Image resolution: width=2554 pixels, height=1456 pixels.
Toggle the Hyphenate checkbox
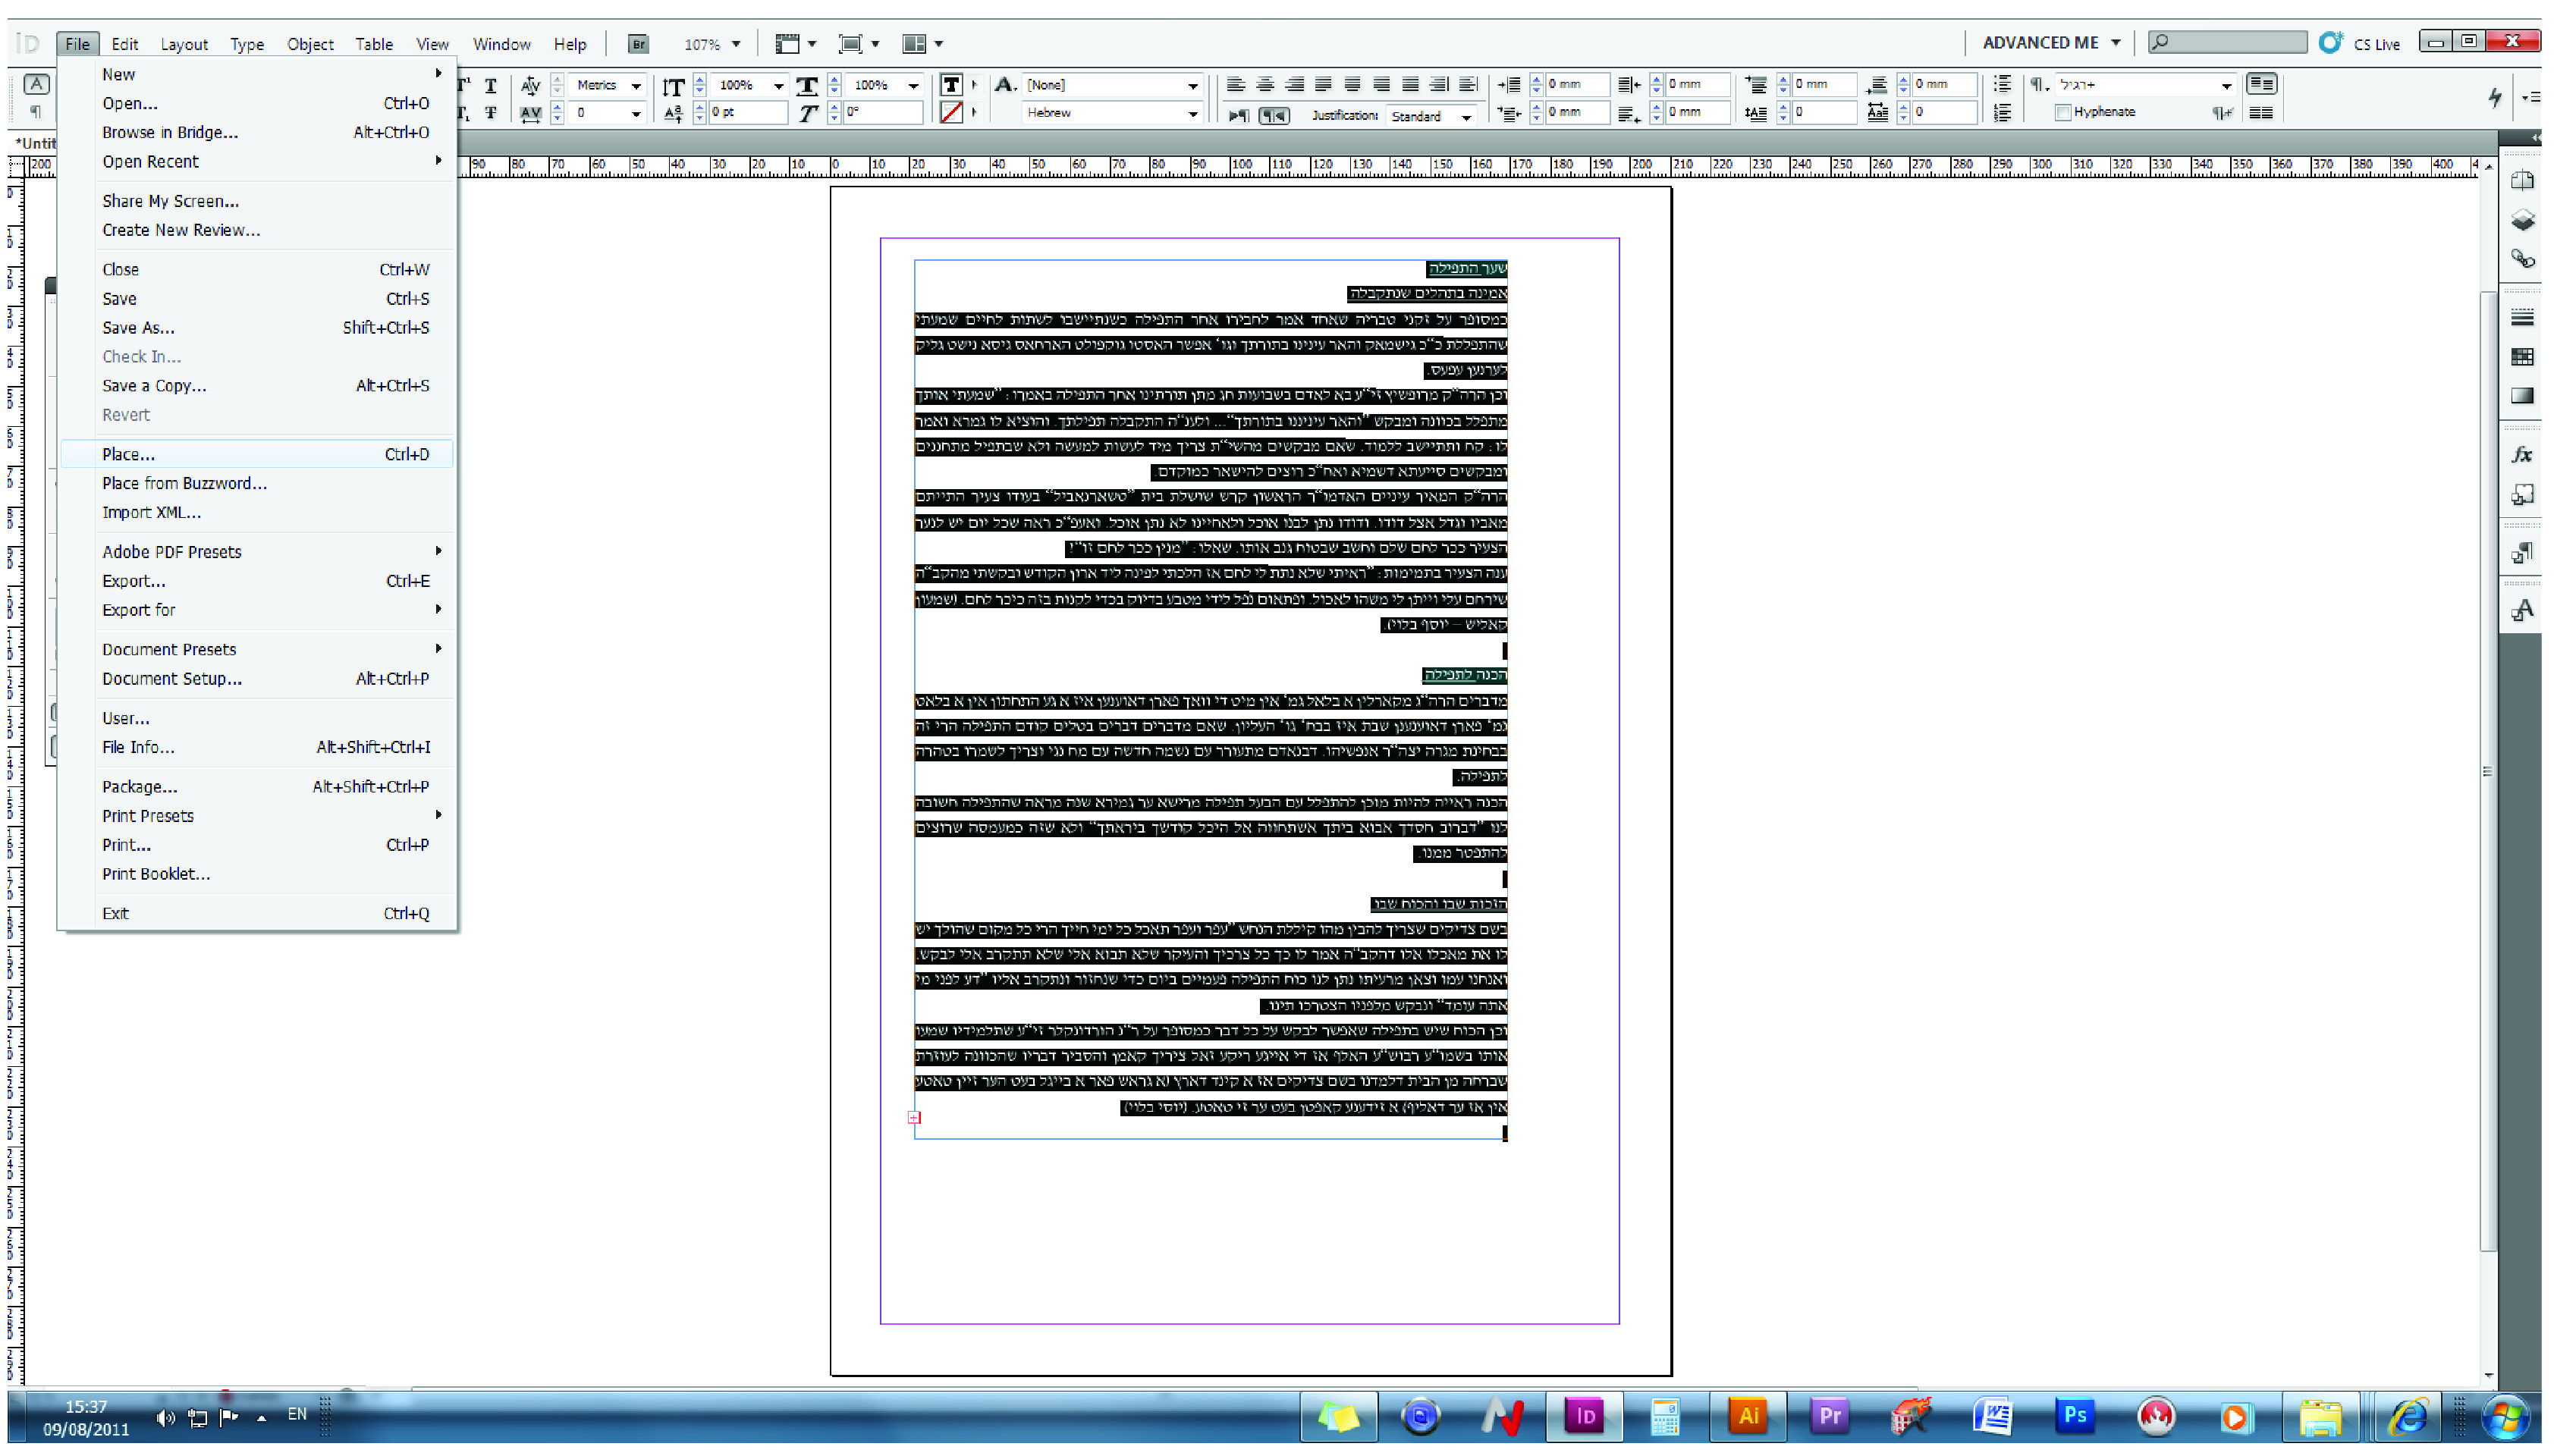tap(2061, 112)
